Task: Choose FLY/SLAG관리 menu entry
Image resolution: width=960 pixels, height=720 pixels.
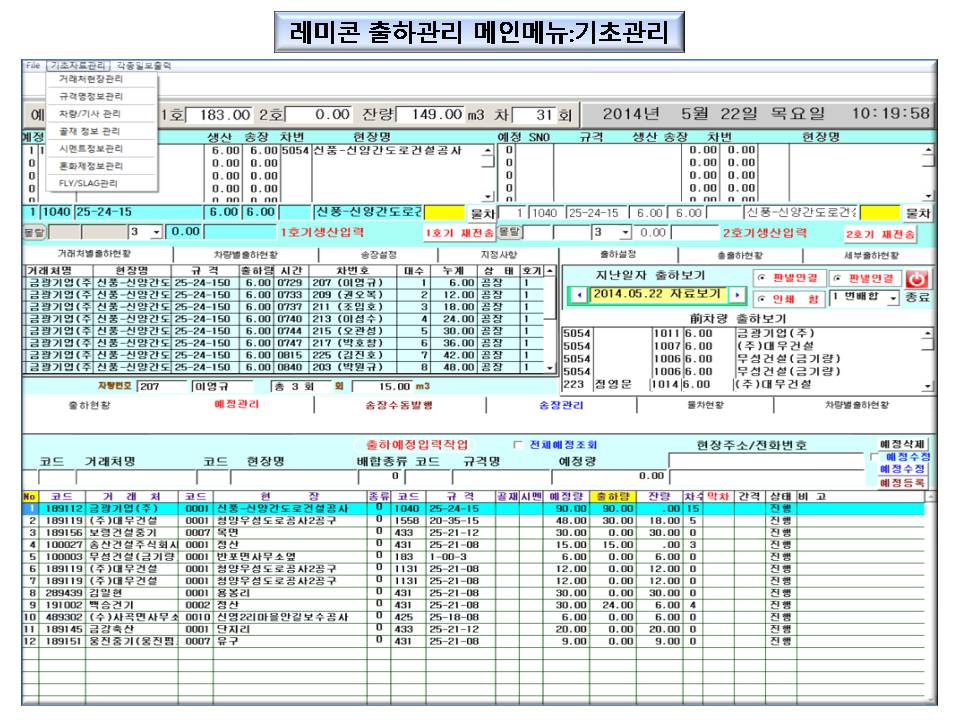Action: (x=88, y=182)
